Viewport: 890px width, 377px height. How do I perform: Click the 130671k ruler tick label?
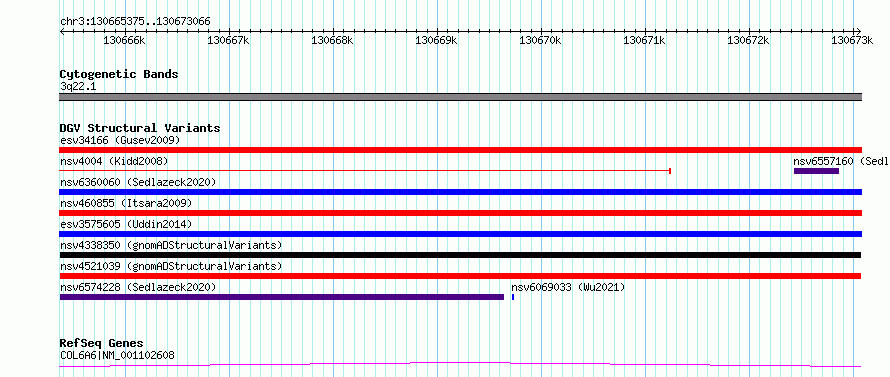pyautogui.click(x=644, y=40)
